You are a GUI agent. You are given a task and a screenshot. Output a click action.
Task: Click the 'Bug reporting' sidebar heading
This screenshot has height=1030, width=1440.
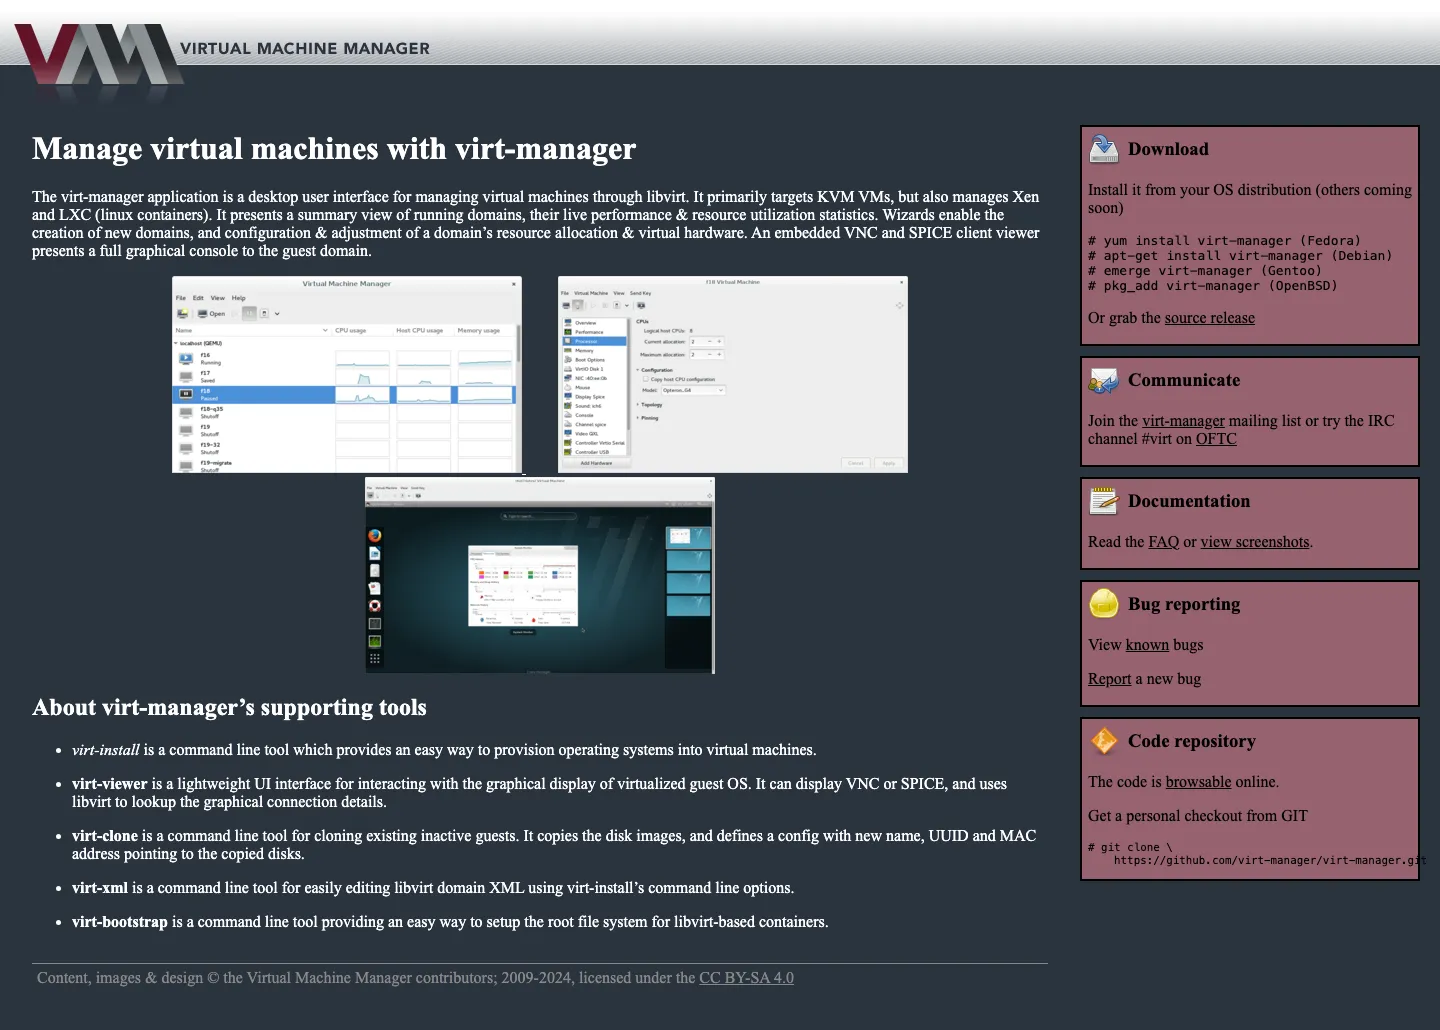coord(1184,604)
